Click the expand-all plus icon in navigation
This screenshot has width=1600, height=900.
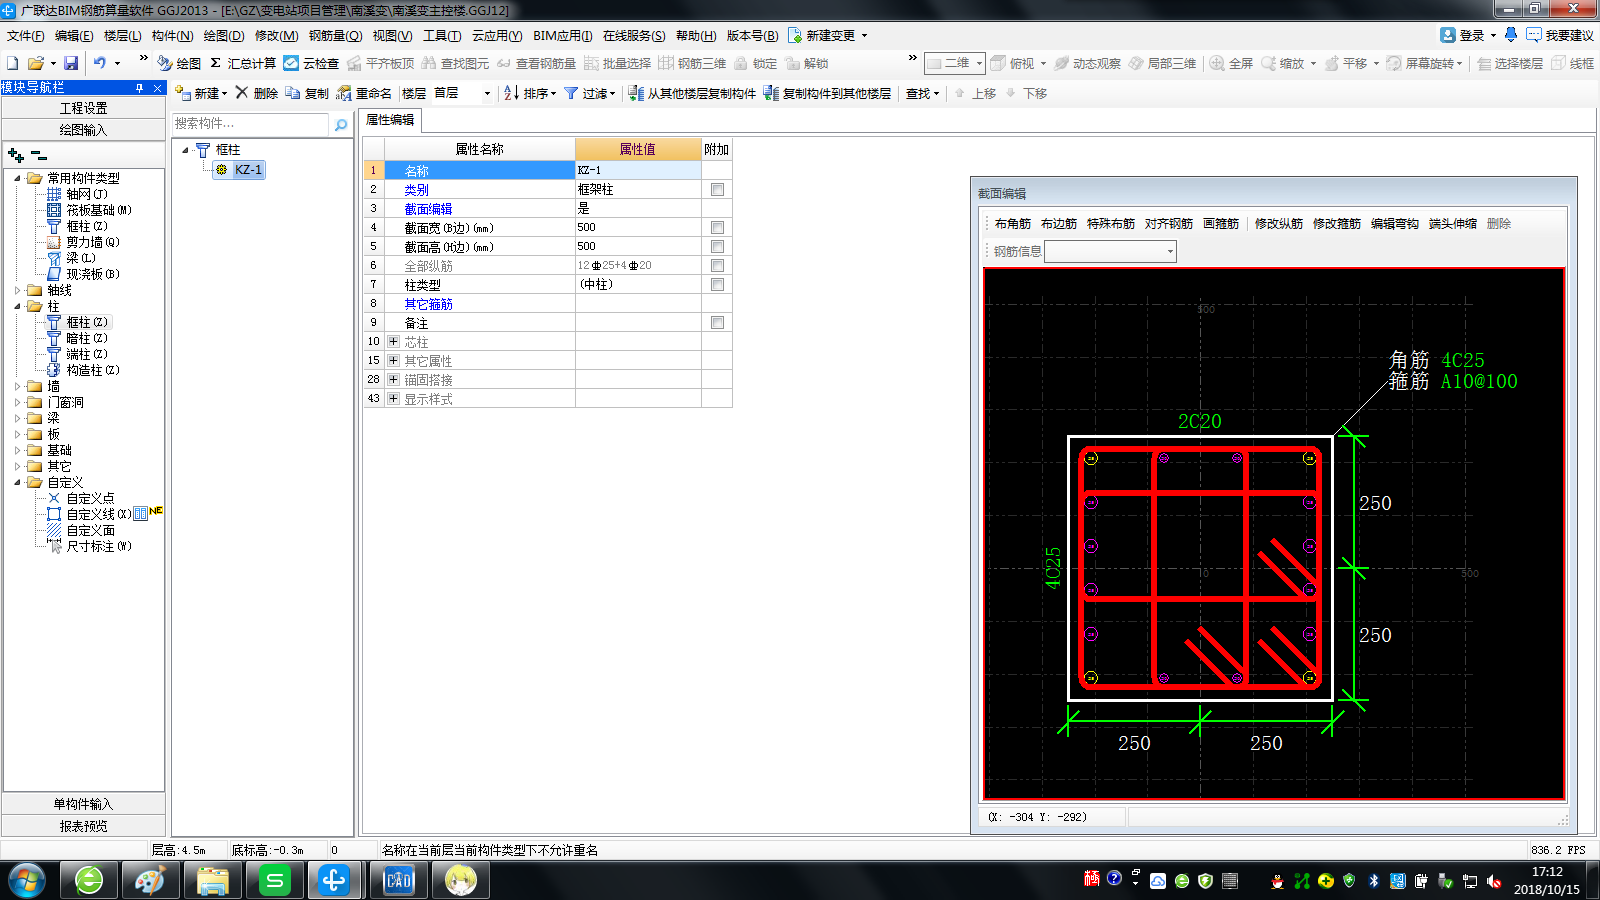[16, 155]
